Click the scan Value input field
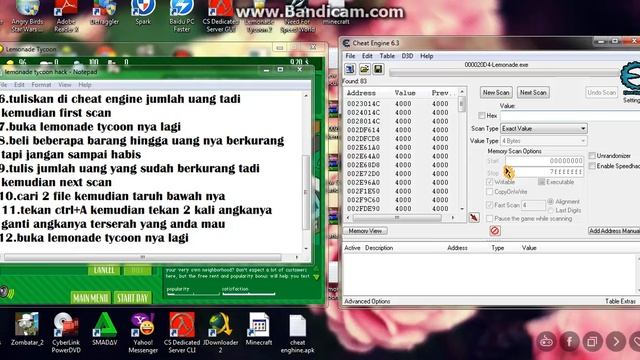 coord(570,116)
